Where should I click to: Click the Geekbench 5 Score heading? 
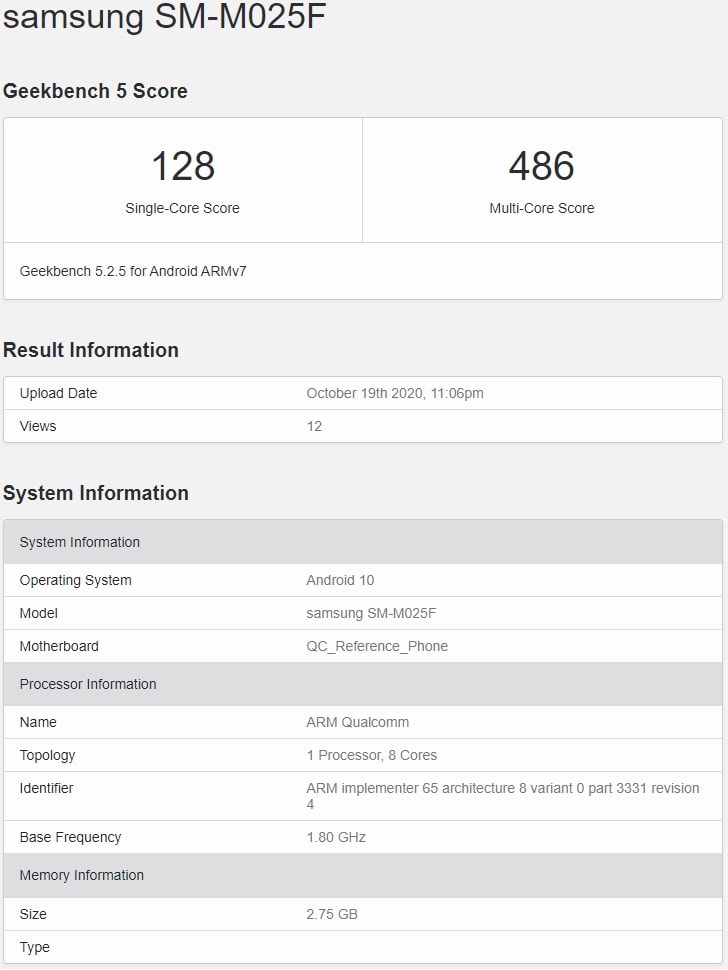coord(95,91)
